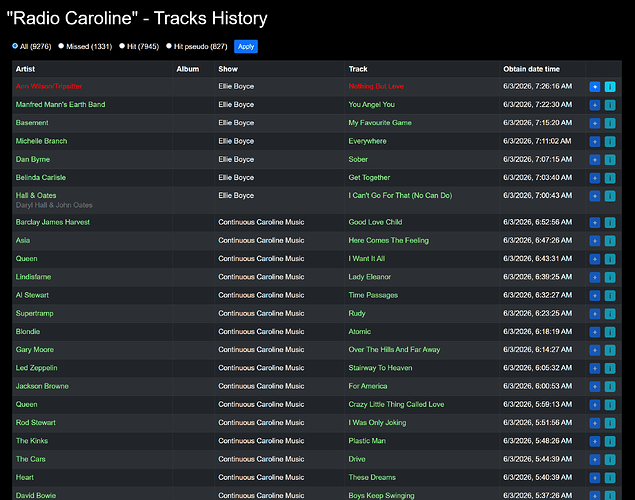Viewport: 635px width, 500px height.
Task: Open info icon for You Angel You
Action: [x=610, y=105]
